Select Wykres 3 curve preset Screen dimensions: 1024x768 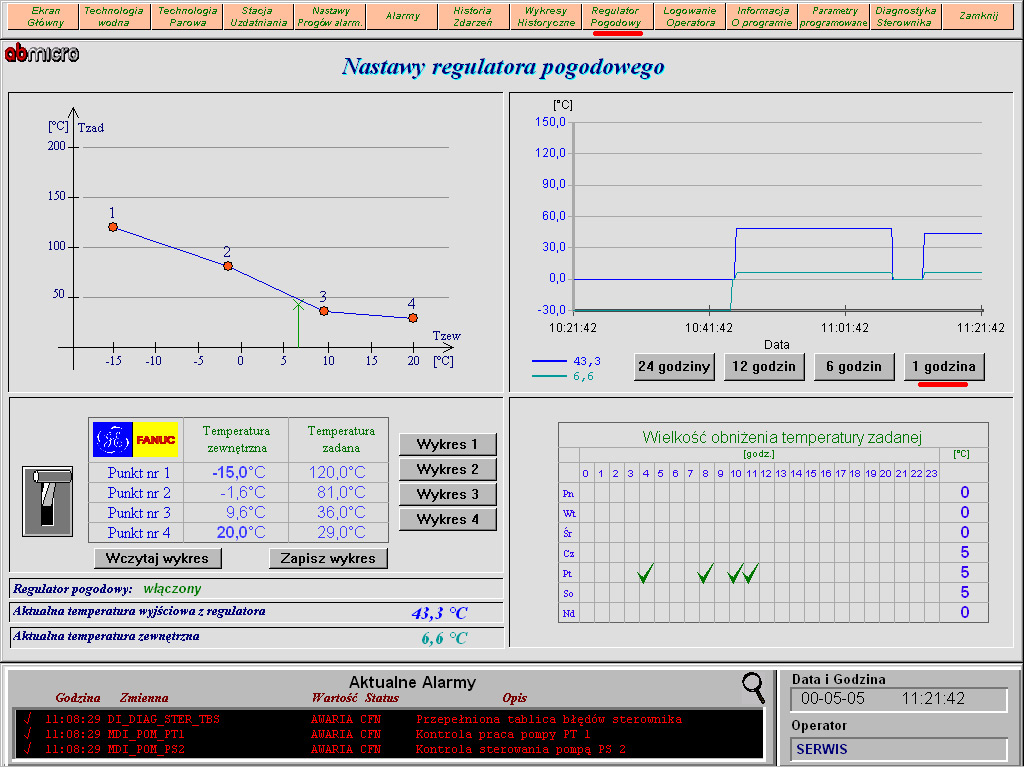[x=447, y=494]
